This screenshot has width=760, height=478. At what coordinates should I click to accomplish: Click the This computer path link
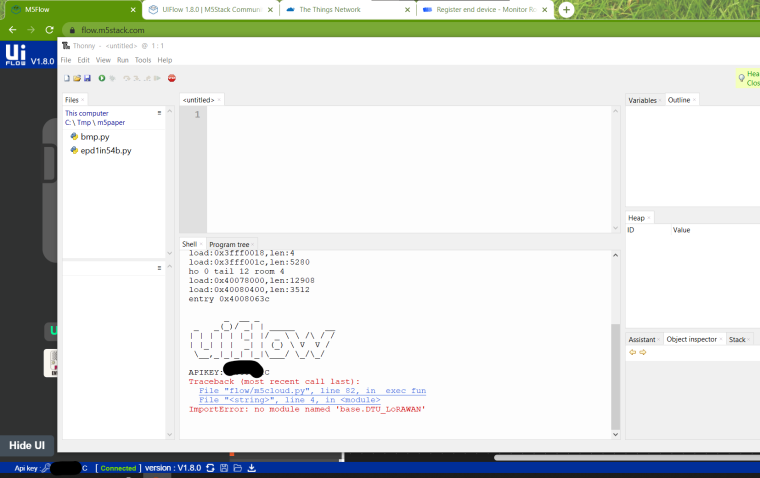click(87, 113)
